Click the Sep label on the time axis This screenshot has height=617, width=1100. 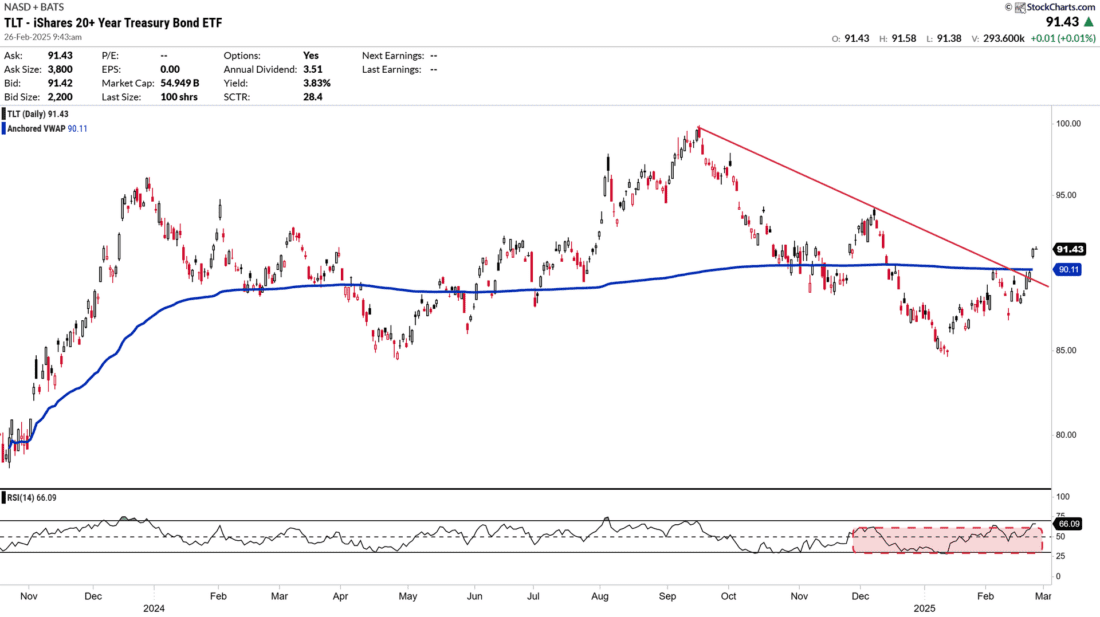point(664,594)
